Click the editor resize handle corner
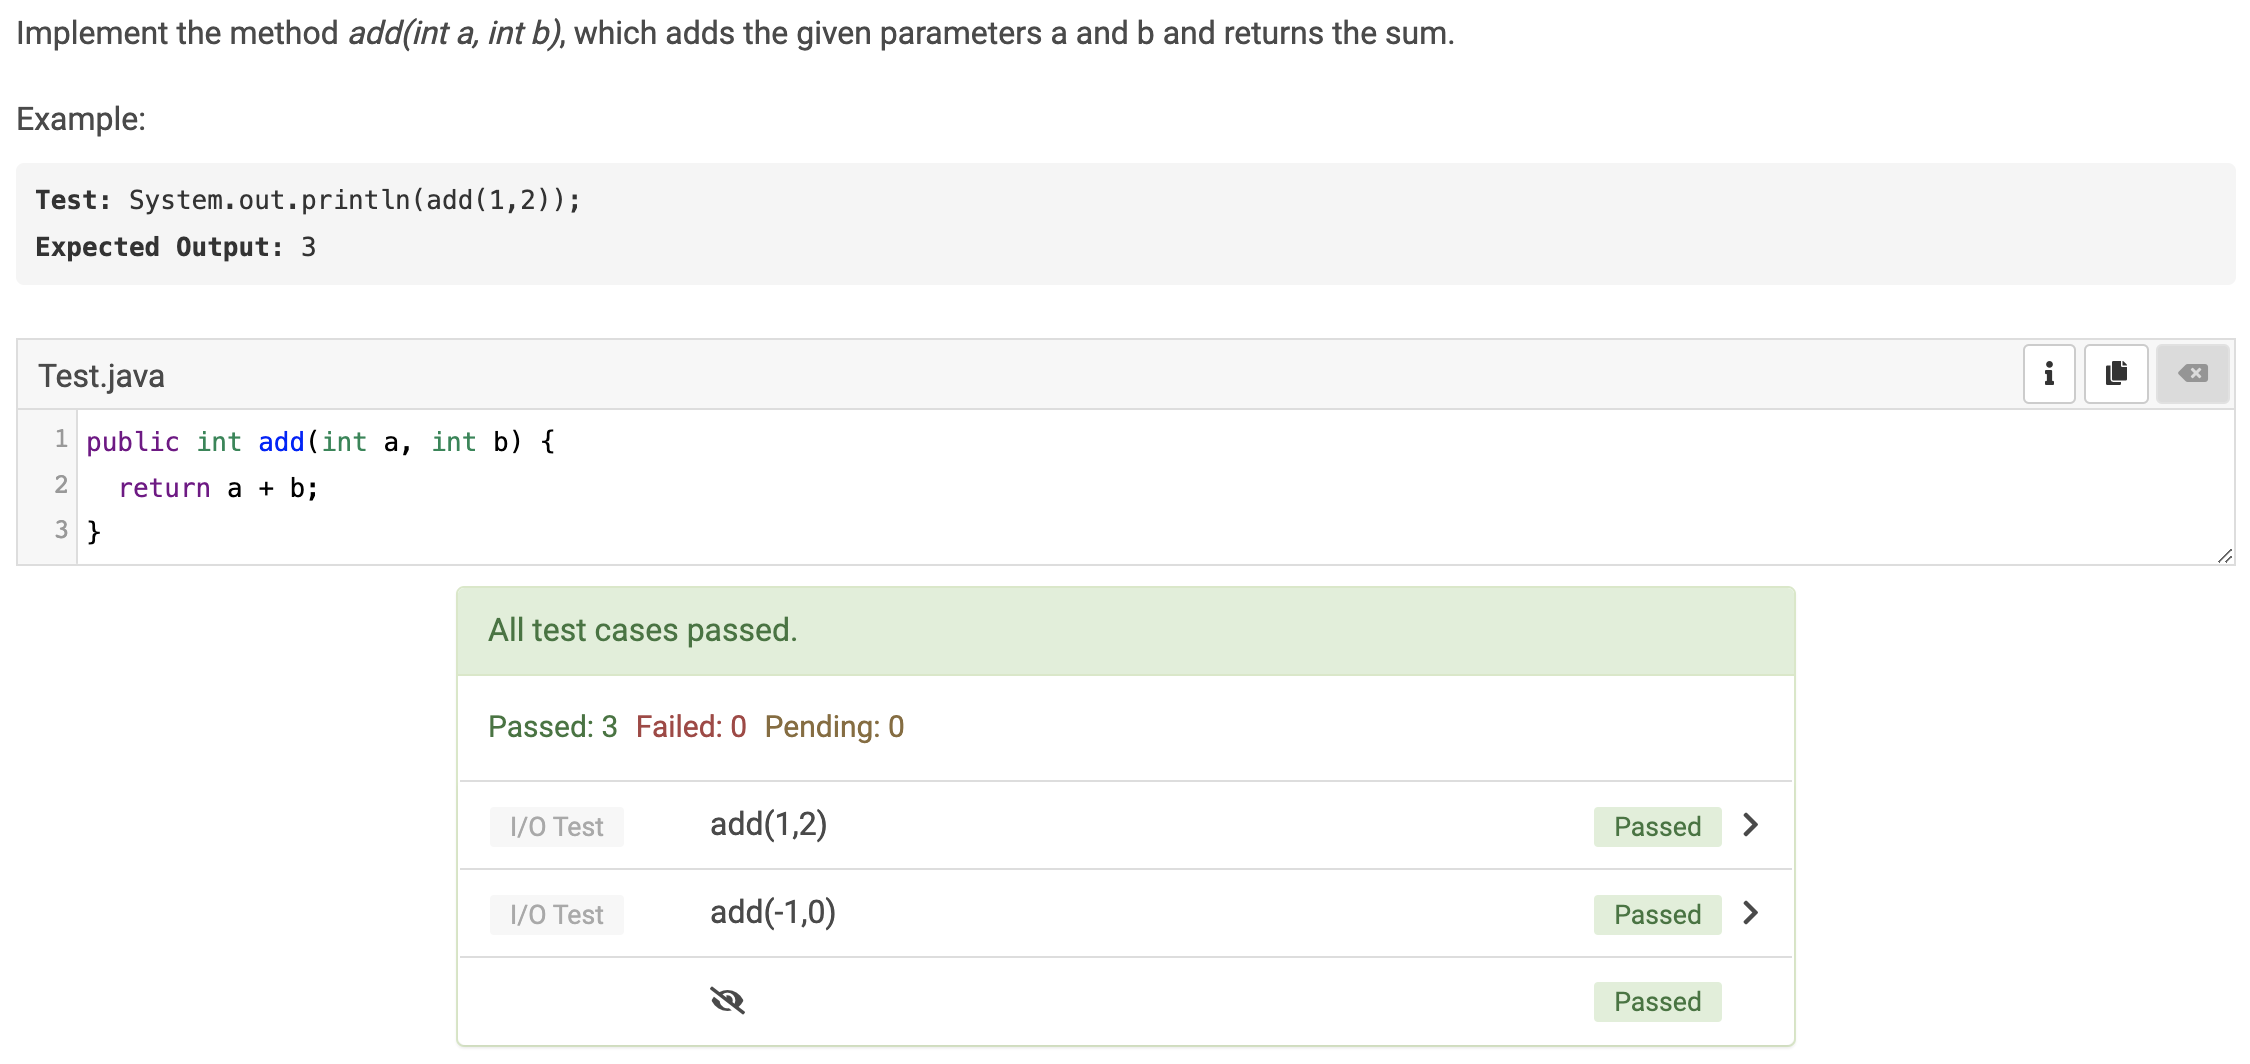Screen dimensions: 2250x1064 2224,556
